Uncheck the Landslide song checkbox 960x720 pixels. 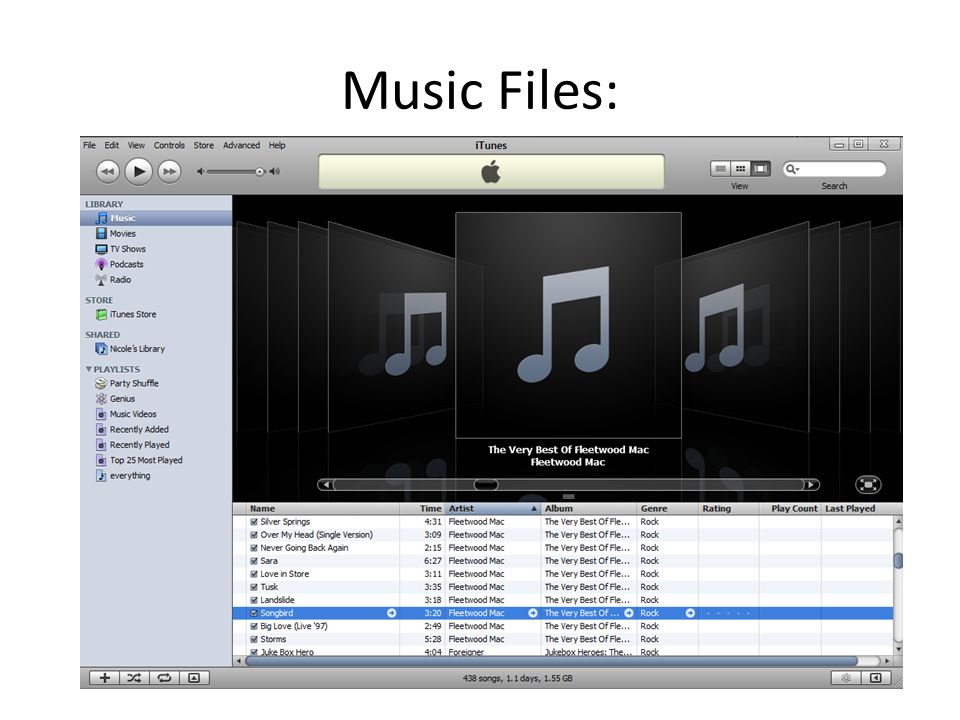[254, 600]
